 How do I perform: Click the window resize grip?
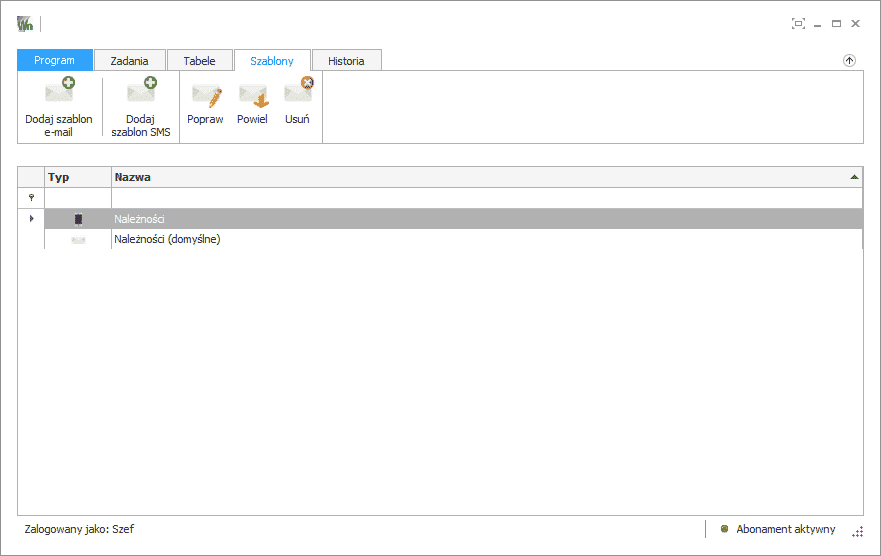coord(857,532)
